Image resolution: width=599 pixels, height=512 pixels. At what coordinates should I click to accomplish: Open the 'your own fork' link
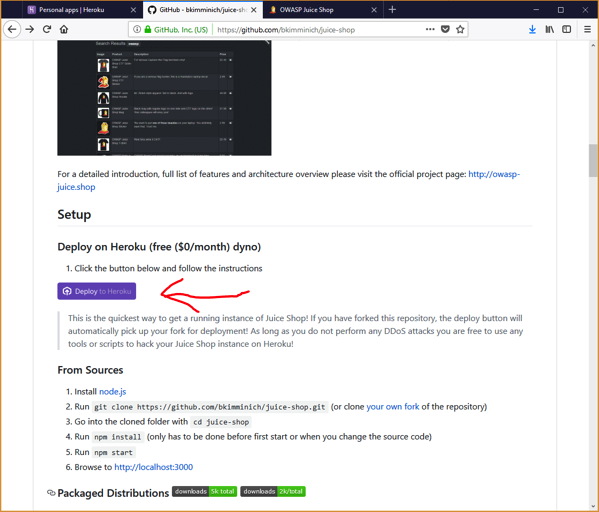point(393,407)
